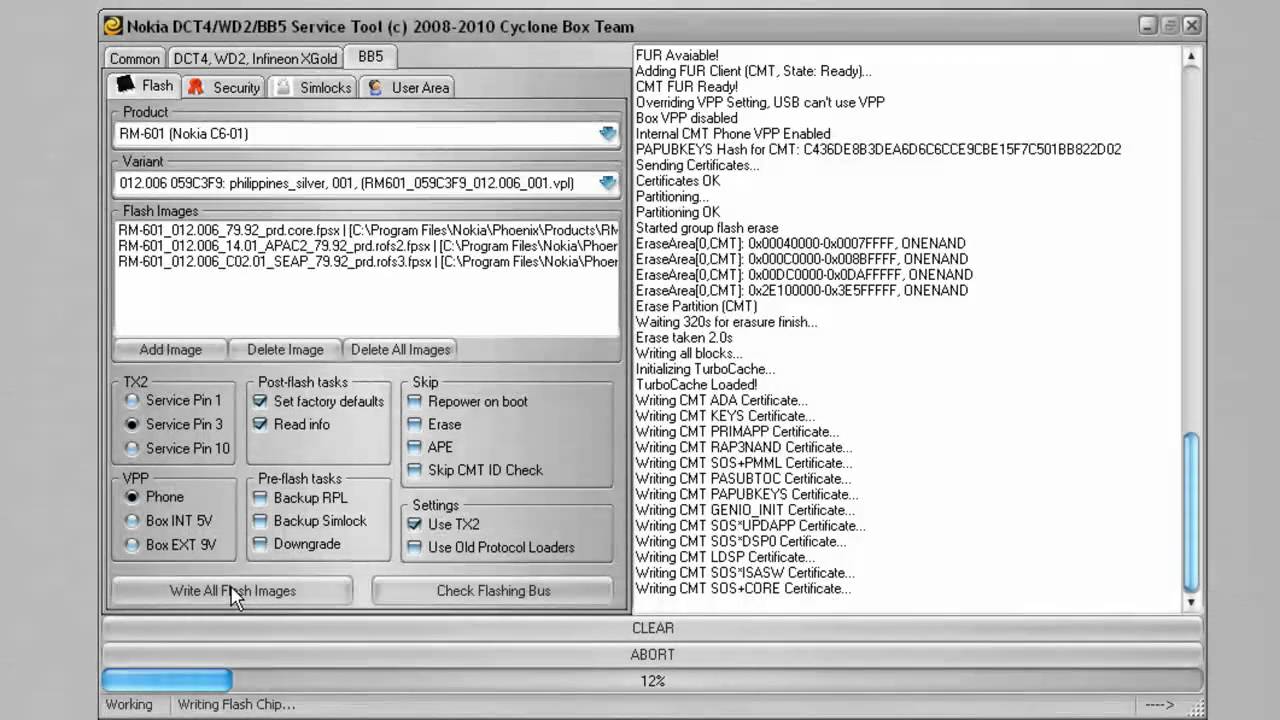This screenshot has height=720, width=1280.
Task: Toggle Read info checkbox
Action: click(260, 424)
